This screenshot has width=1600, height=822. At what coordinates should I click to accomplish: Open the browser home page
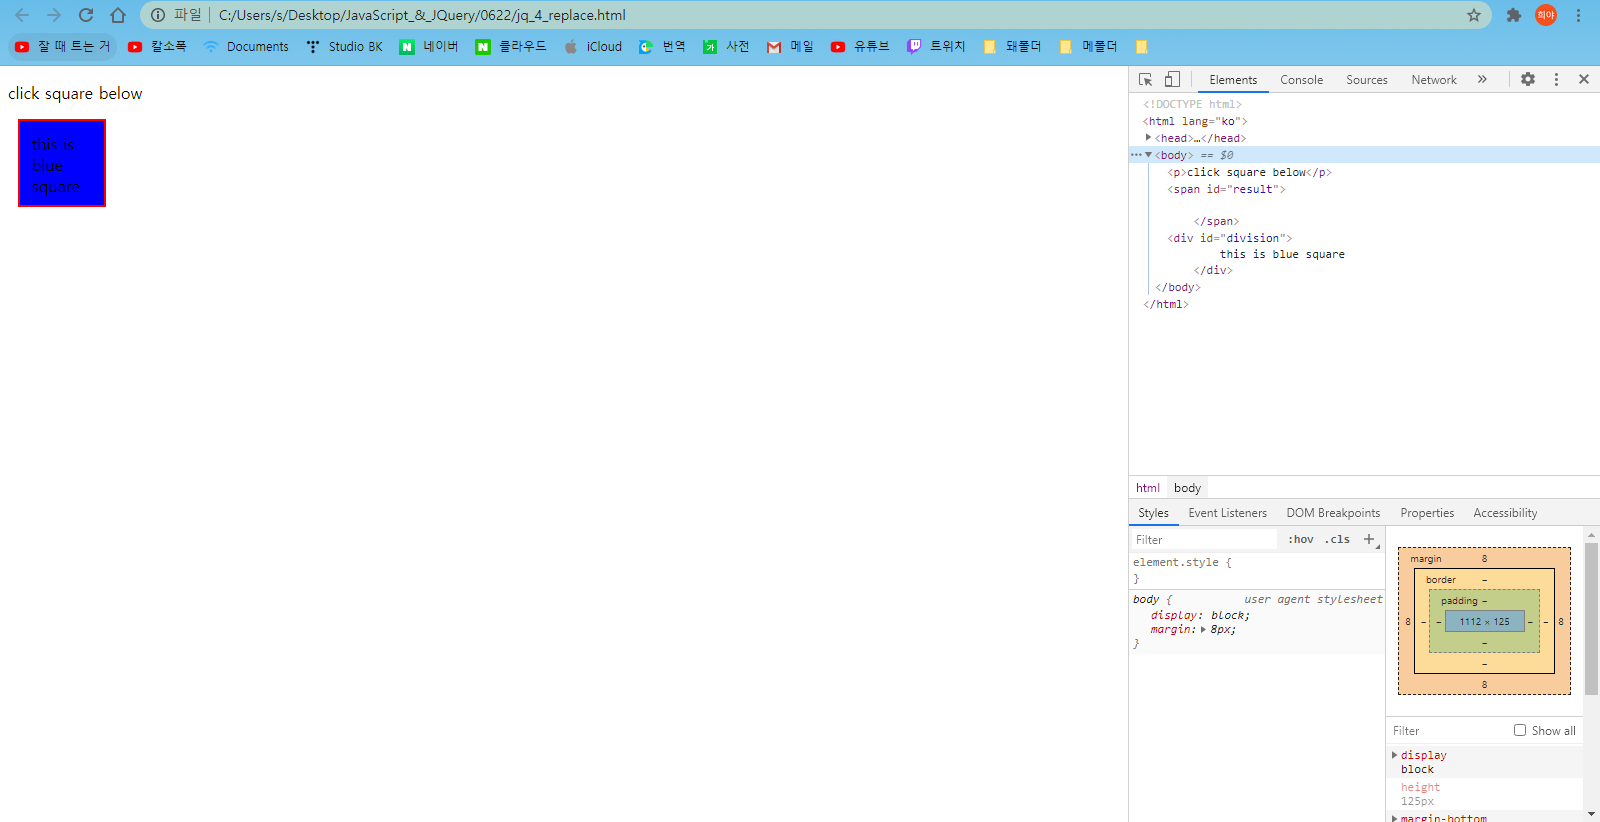118,15
